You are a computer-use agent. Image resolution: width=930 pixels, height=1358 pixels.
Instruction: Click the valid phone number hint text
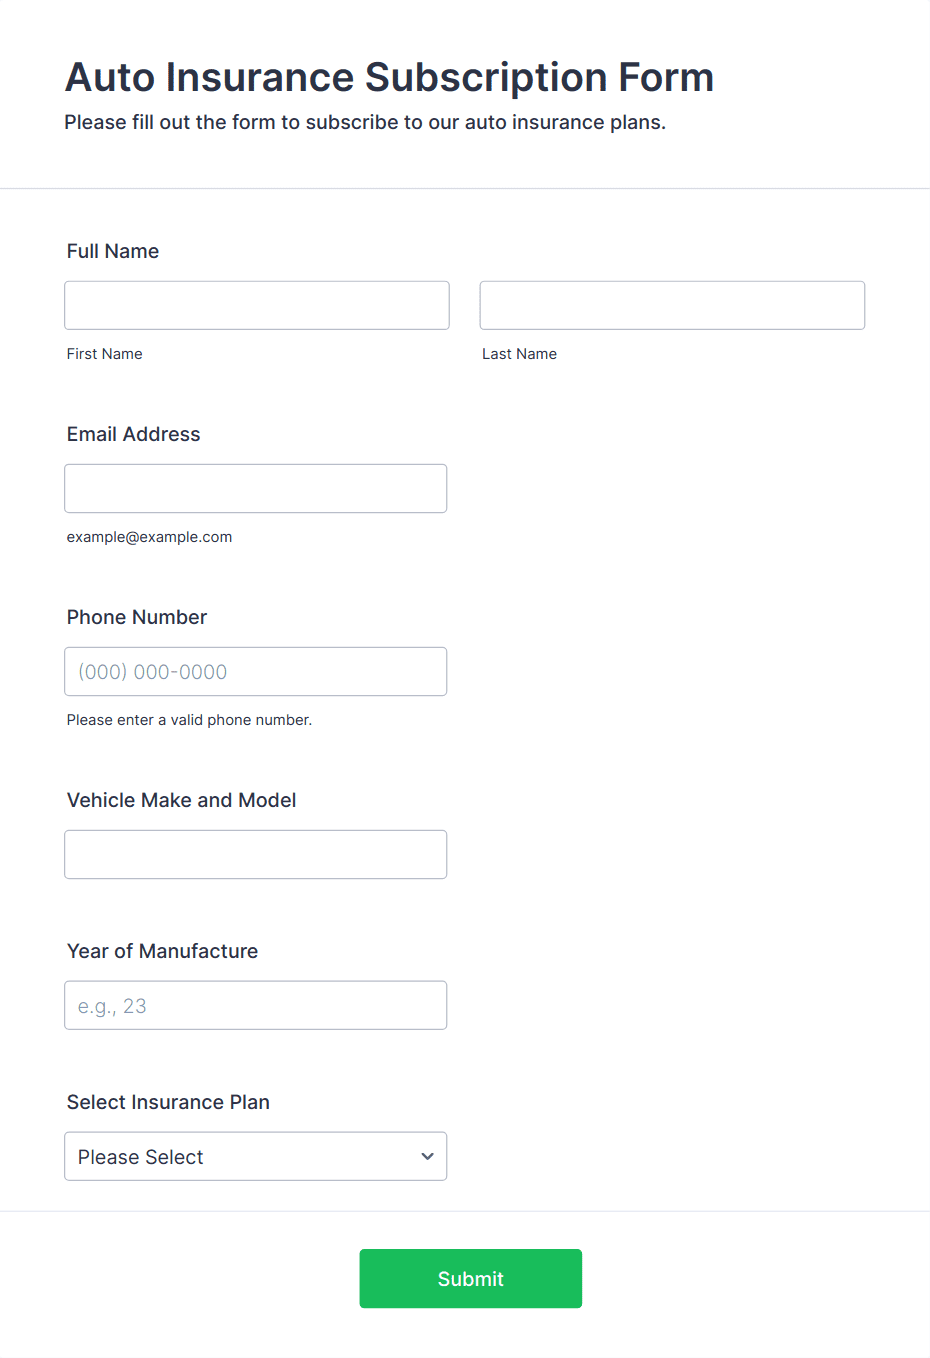click(x=190, y=720)
